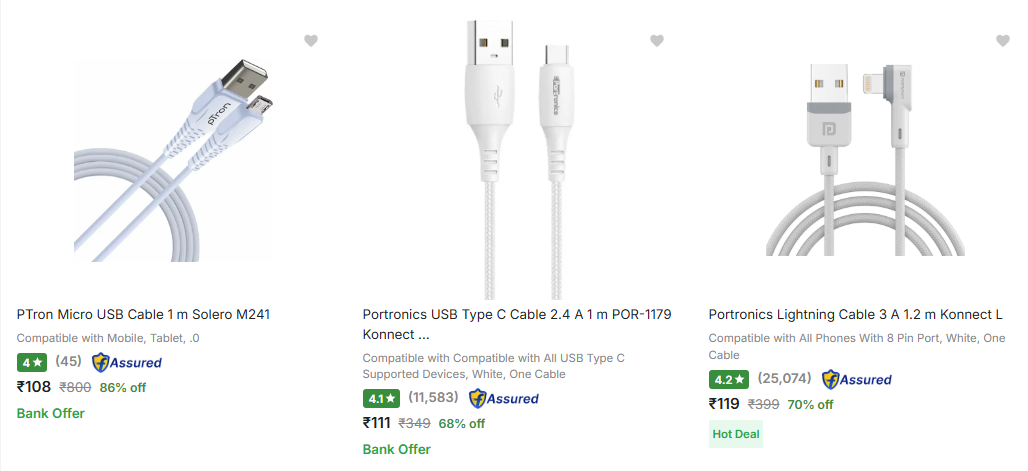Click the Assured badge on PTron cable
The image size is (1028, 471).
[127, 362]
